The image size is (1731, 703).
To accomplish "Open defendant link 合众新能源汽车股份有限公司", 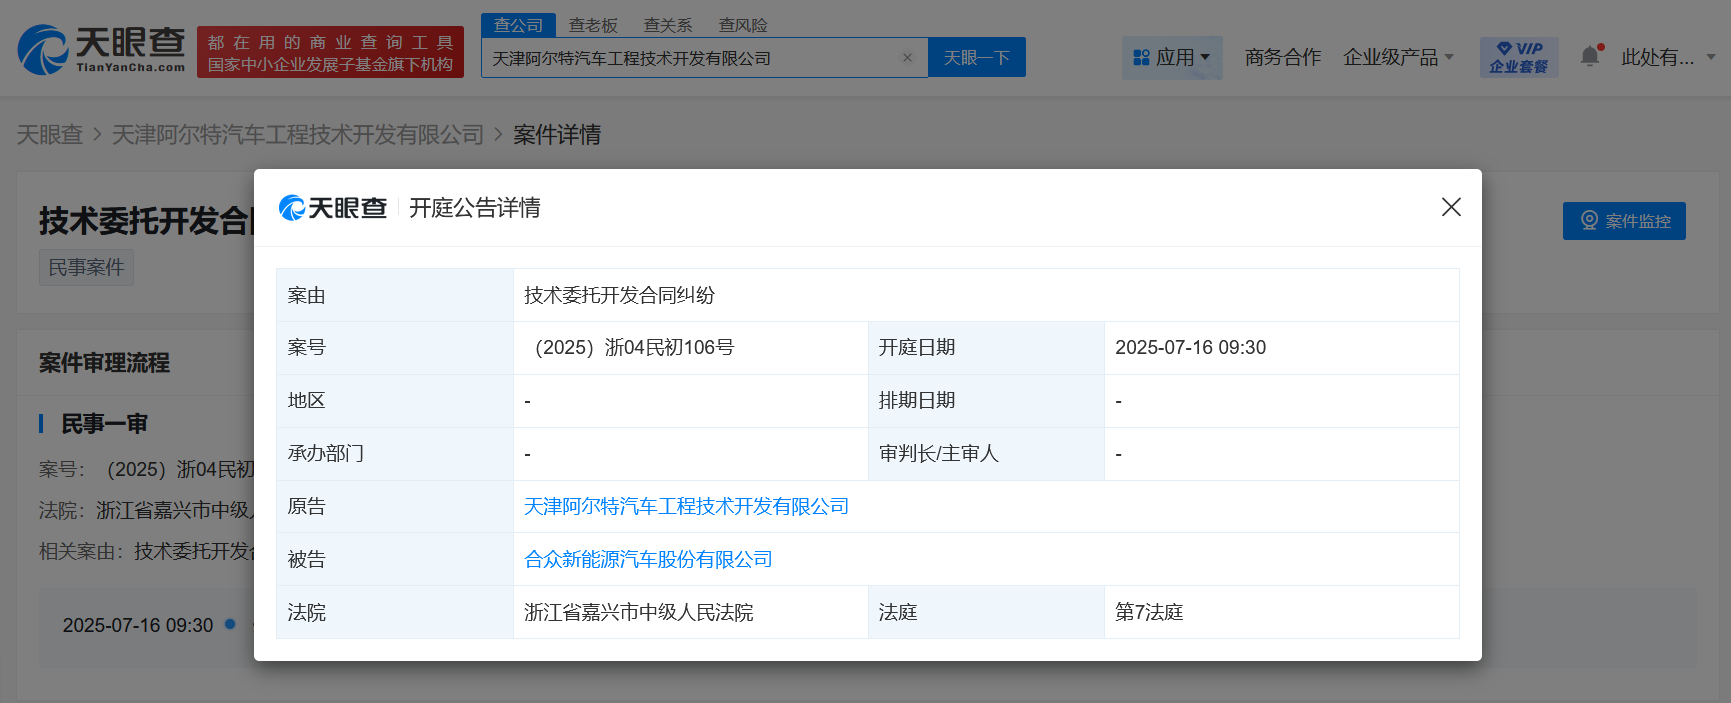I will tap(648, 560).
